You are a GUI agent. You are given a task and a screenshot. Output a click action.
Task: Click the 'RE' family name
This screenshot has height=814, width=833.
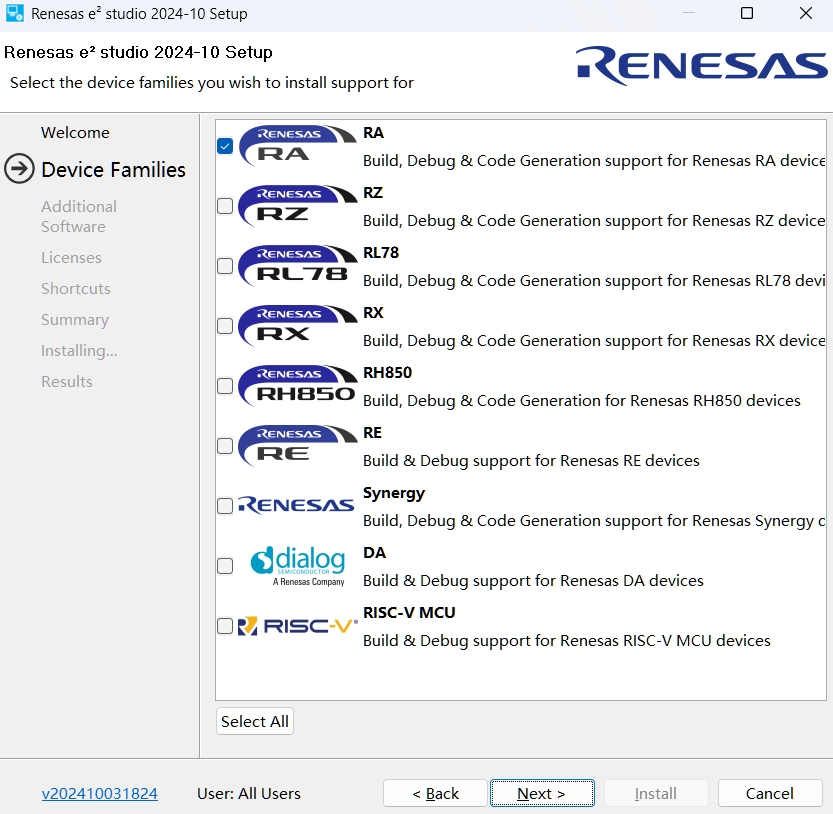(x=372, y=433)
